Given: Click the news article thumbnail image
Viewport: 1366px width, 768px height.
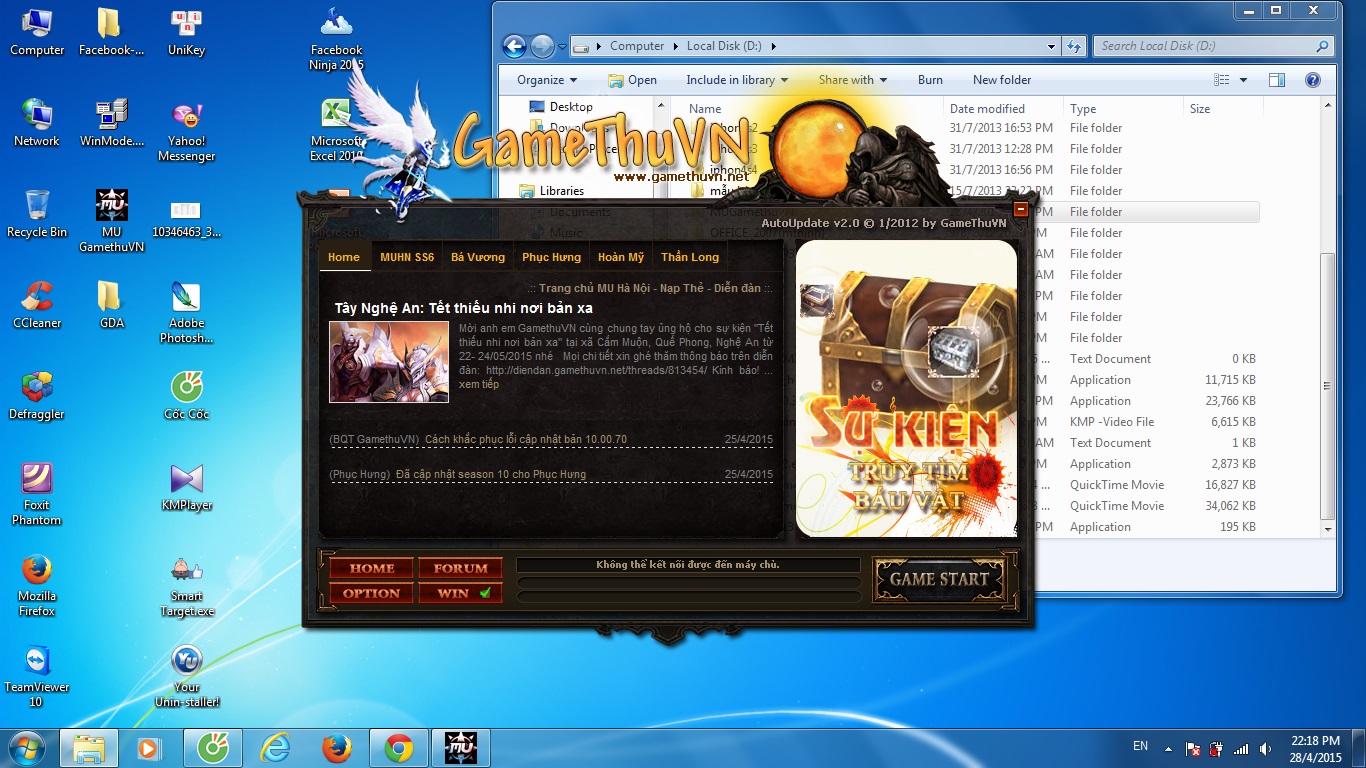Looking at the screenshot, I should point(389,362).
